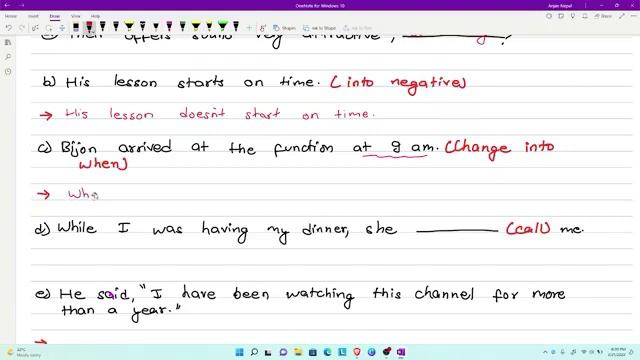Show the notebook navigation pane
640x360 pixels.
click(8, 42)
